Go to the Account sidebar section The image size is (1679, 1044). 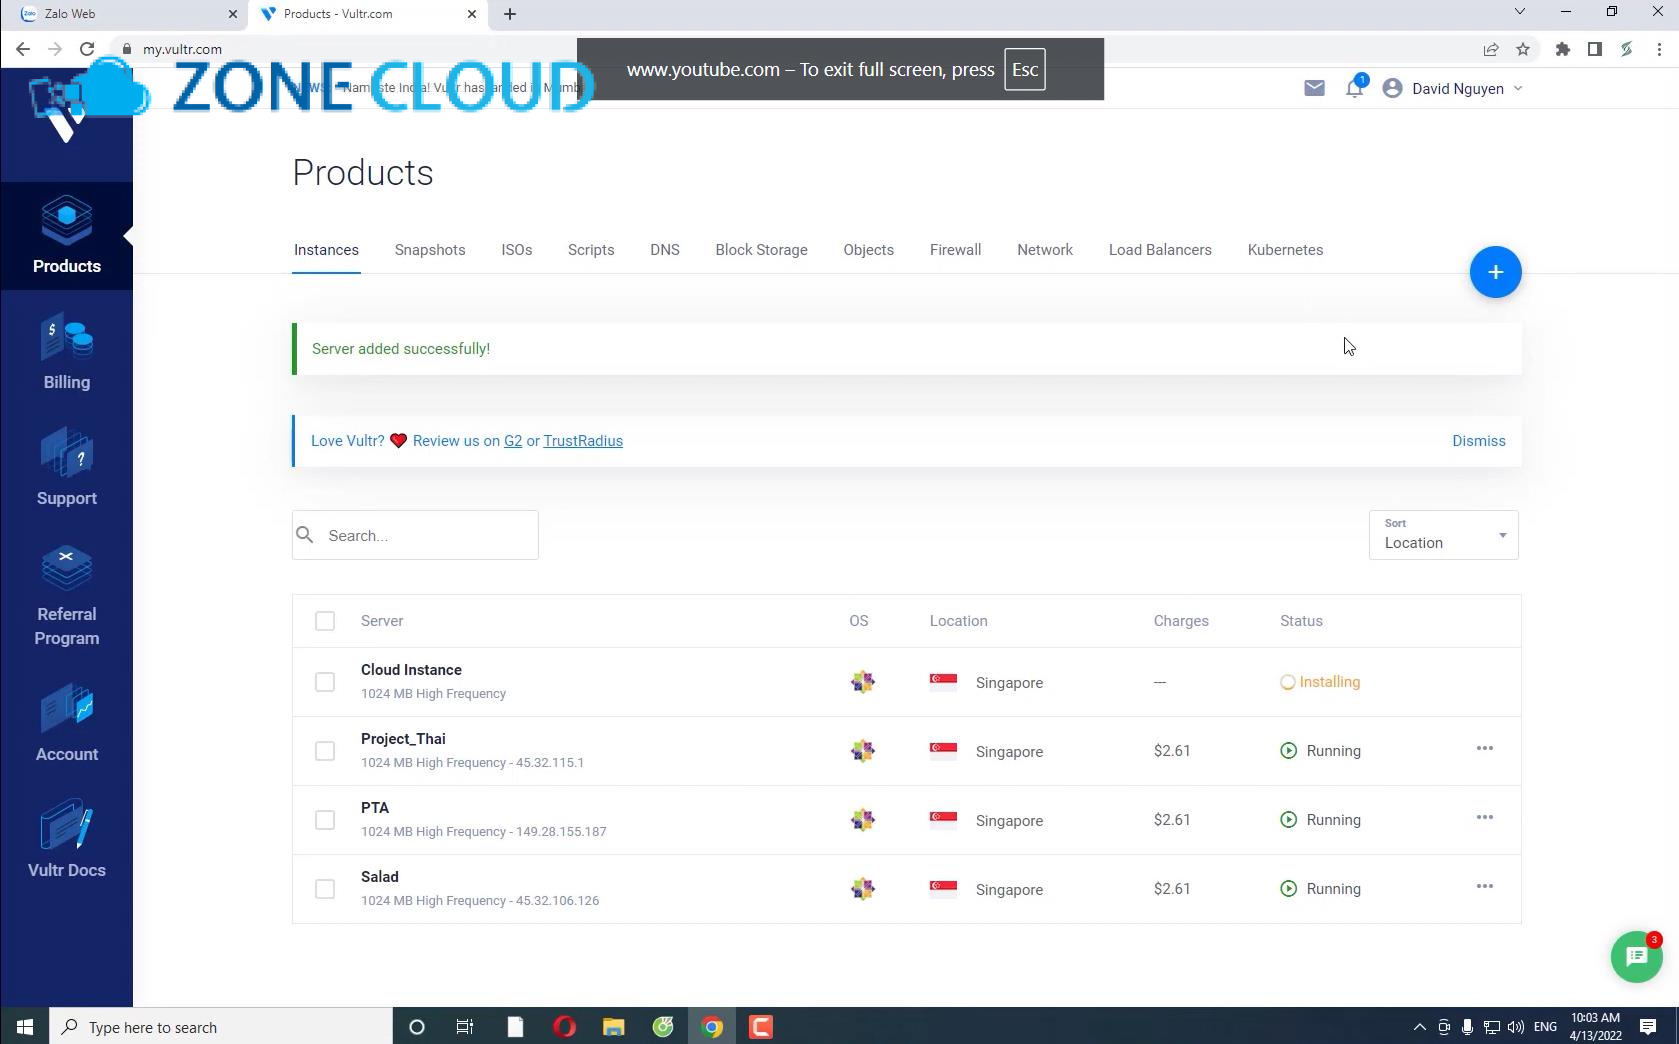(66, 724)
